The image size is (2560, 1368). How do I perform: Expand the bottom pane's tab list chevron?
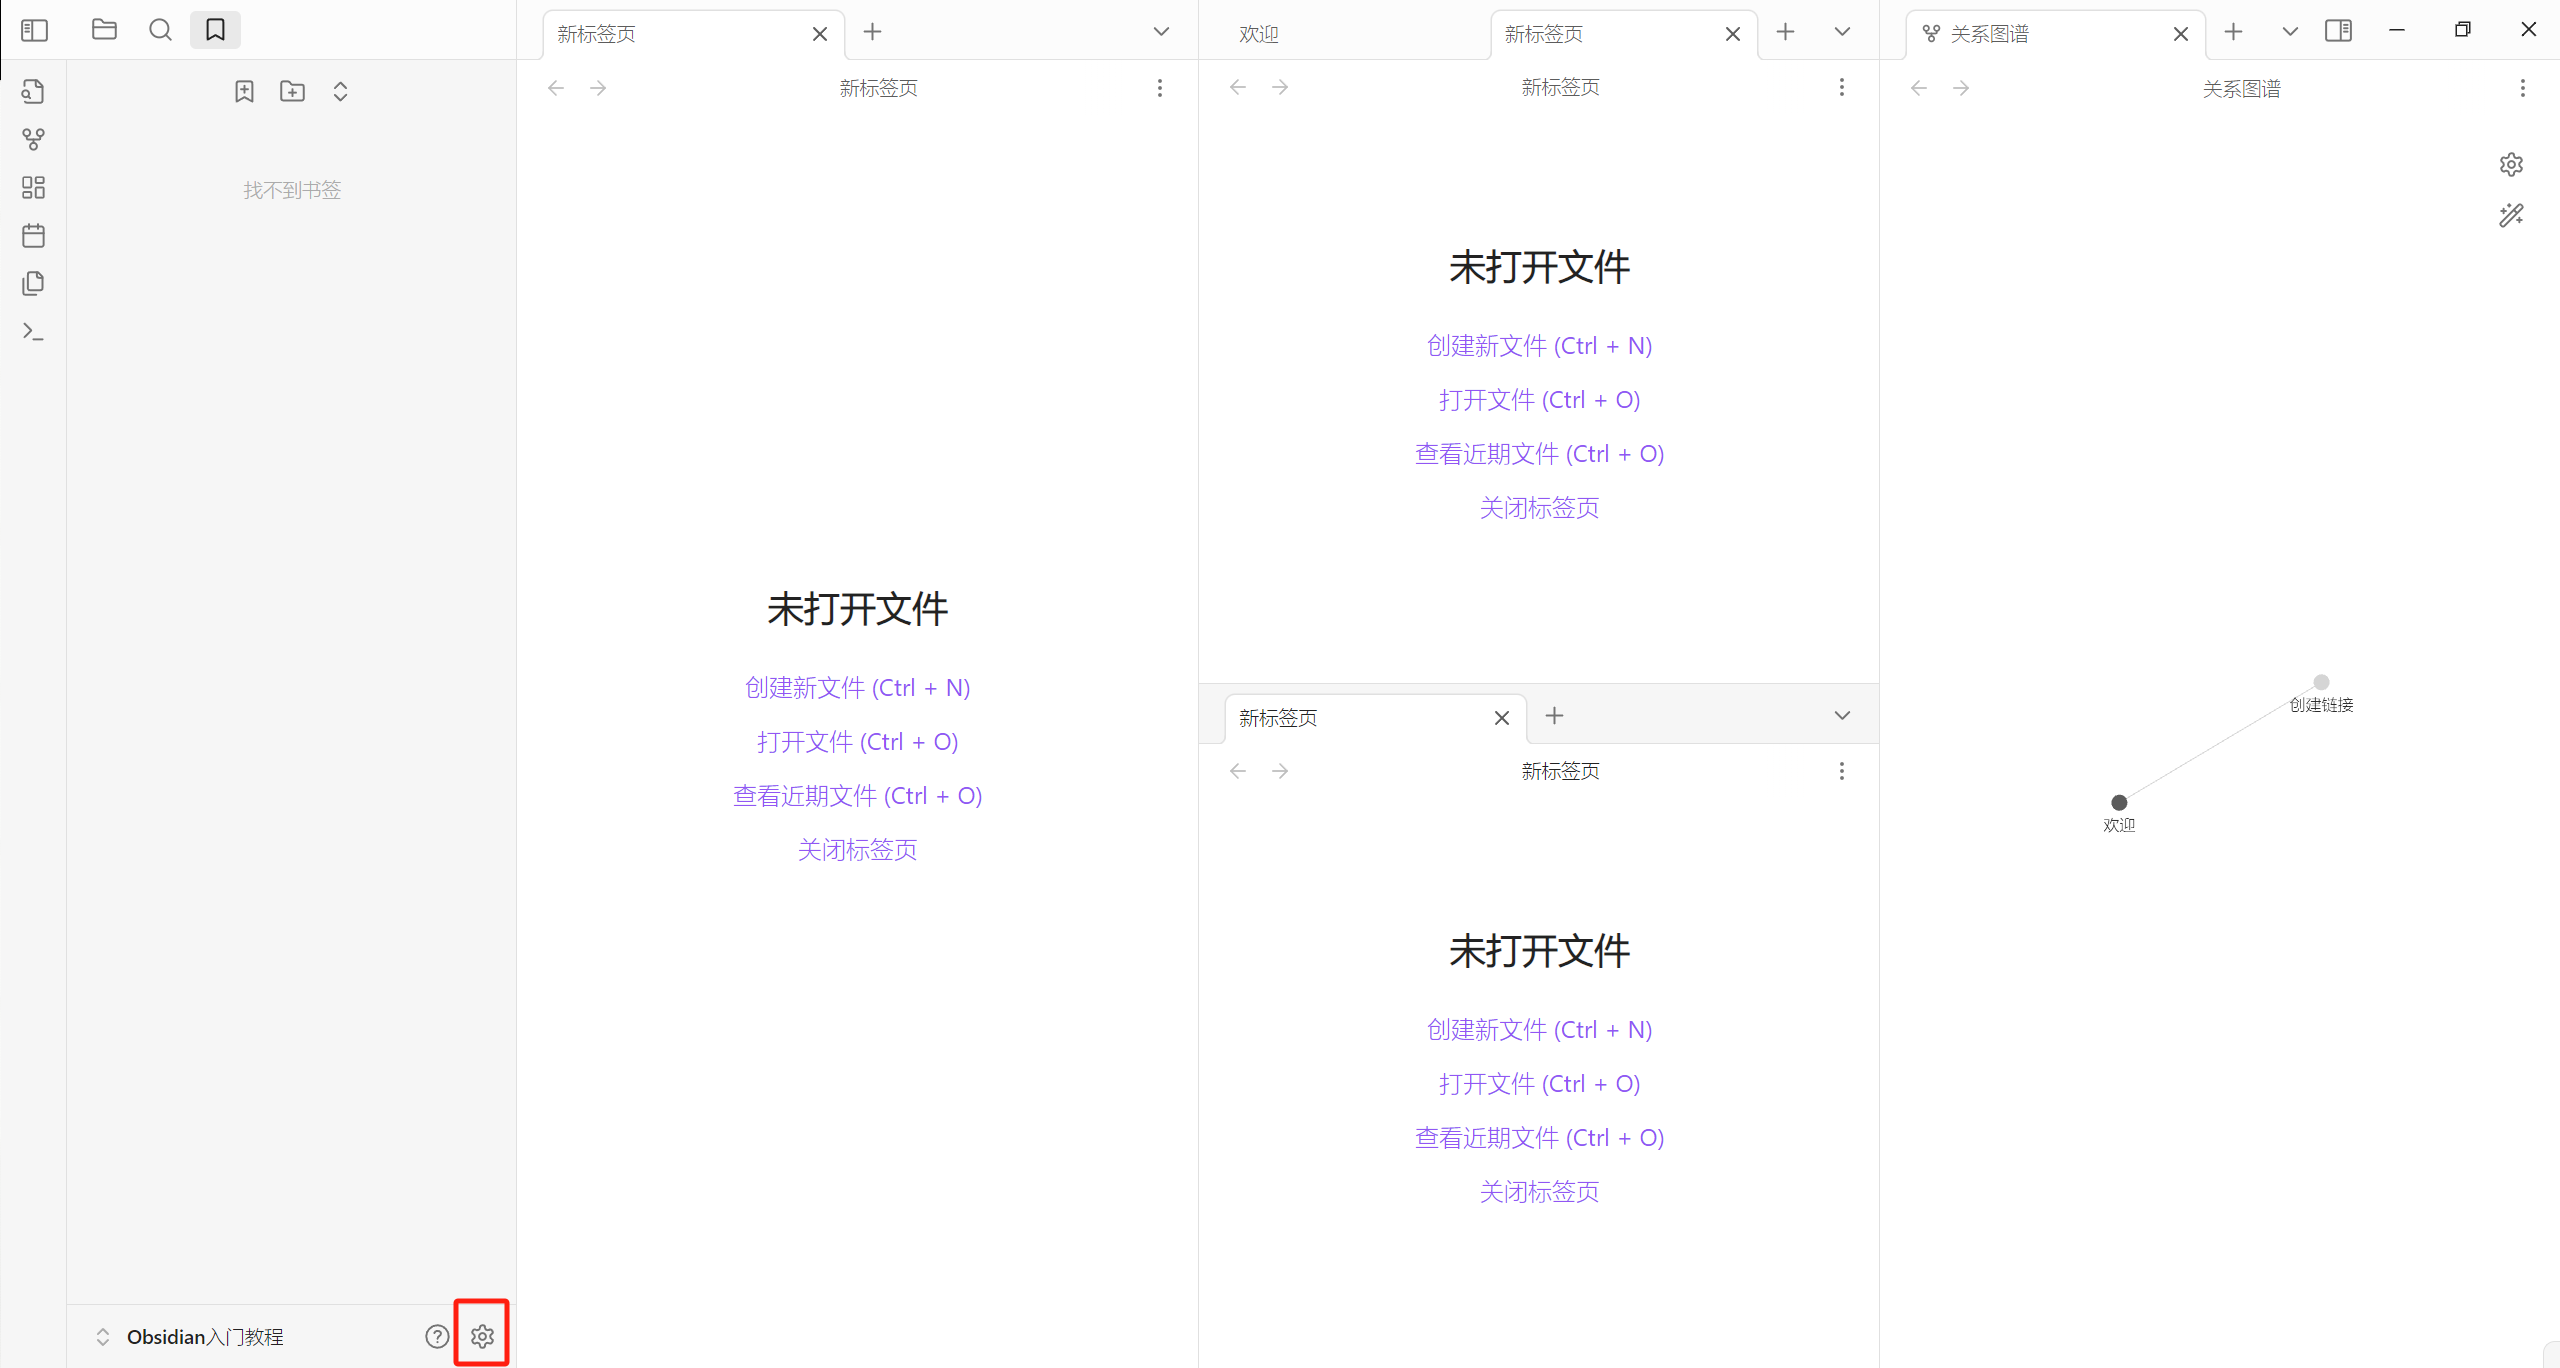(x=1842, y=716)
